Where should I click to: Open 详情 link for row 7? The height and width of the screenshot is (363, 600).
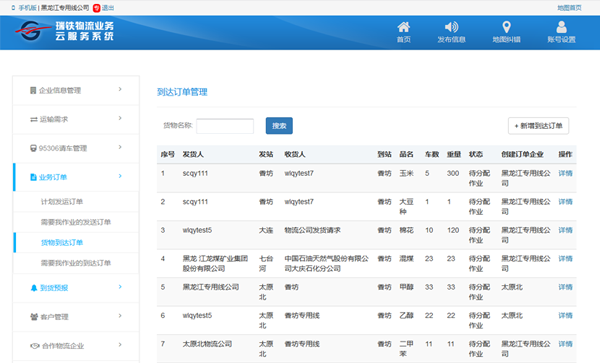point(565,344)
